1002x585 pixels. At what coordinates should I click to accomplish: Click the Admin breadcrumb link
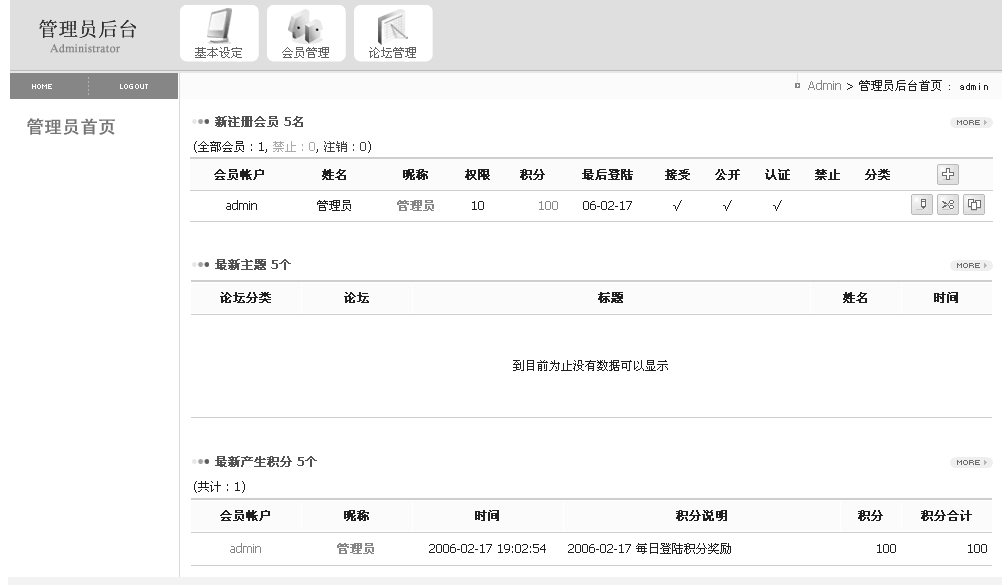coord(824,86)
